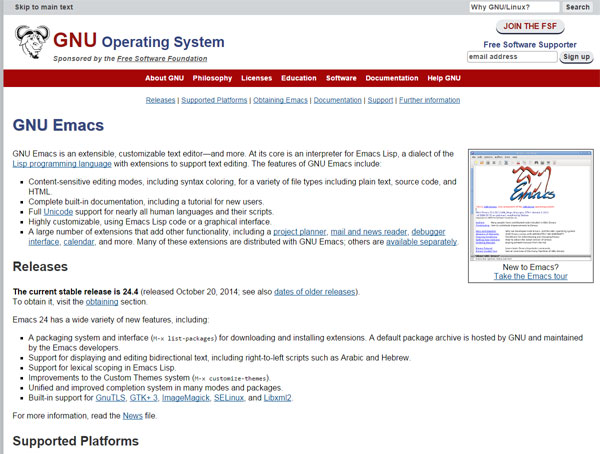This screenshot has height=454, width=600.
Task: Open the available separately link
Action: click(421, 242)
